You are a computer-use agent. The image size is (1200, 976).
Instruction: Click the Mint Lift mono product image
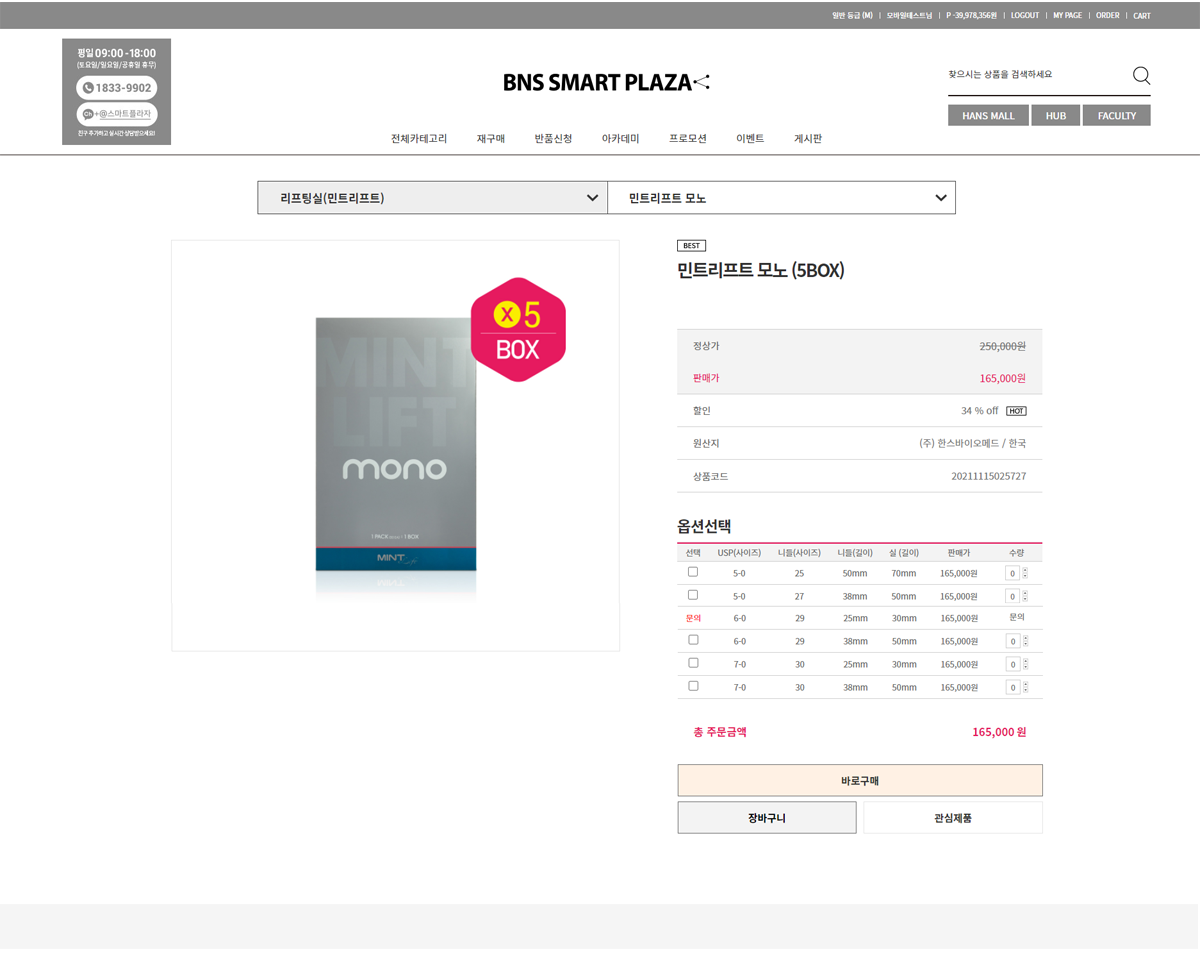pos(396,446)
